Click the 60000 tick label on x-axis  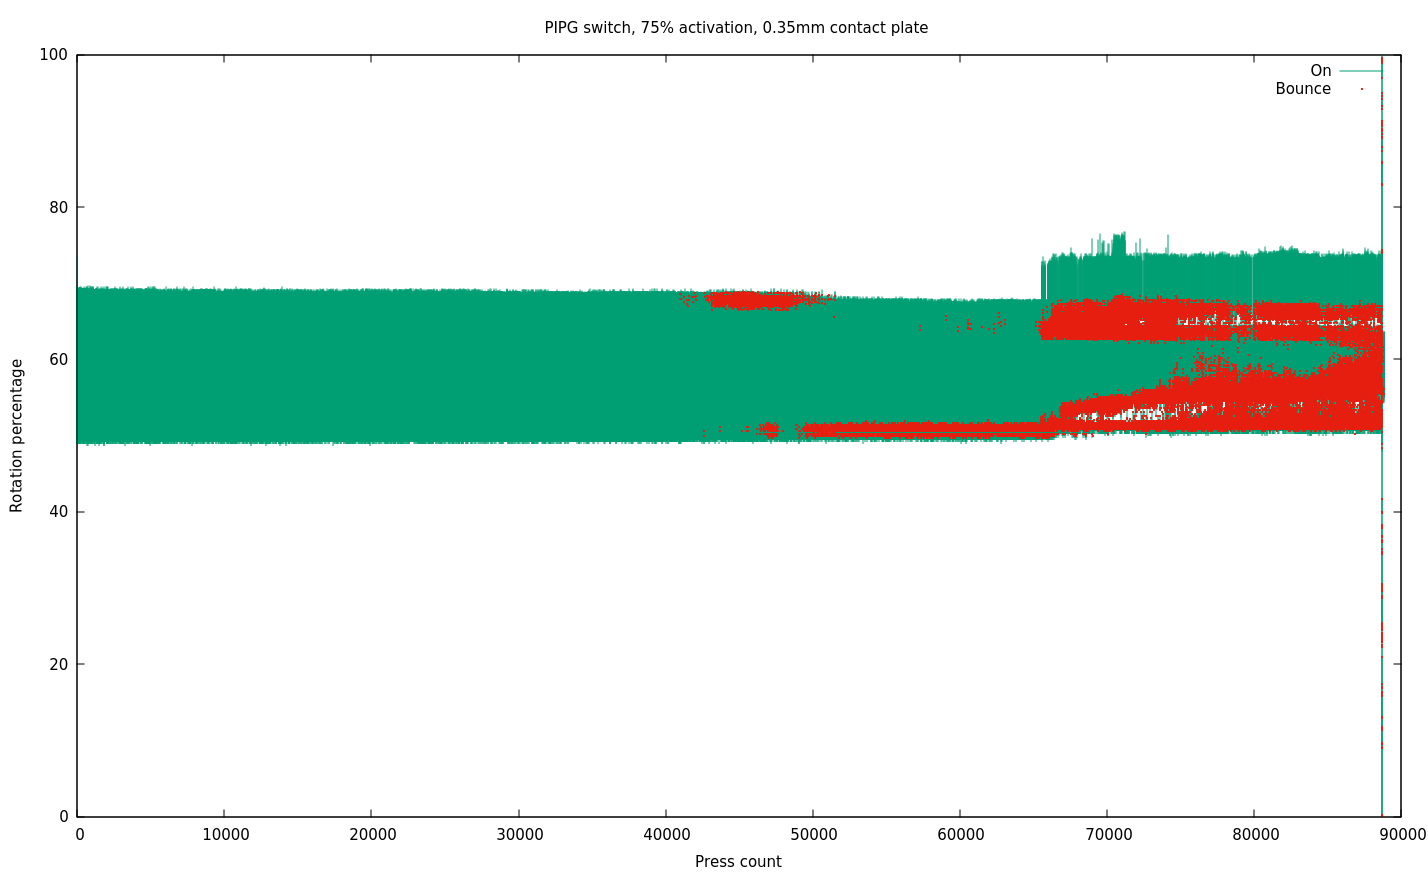pyautogui.click(x=960, y=835)
